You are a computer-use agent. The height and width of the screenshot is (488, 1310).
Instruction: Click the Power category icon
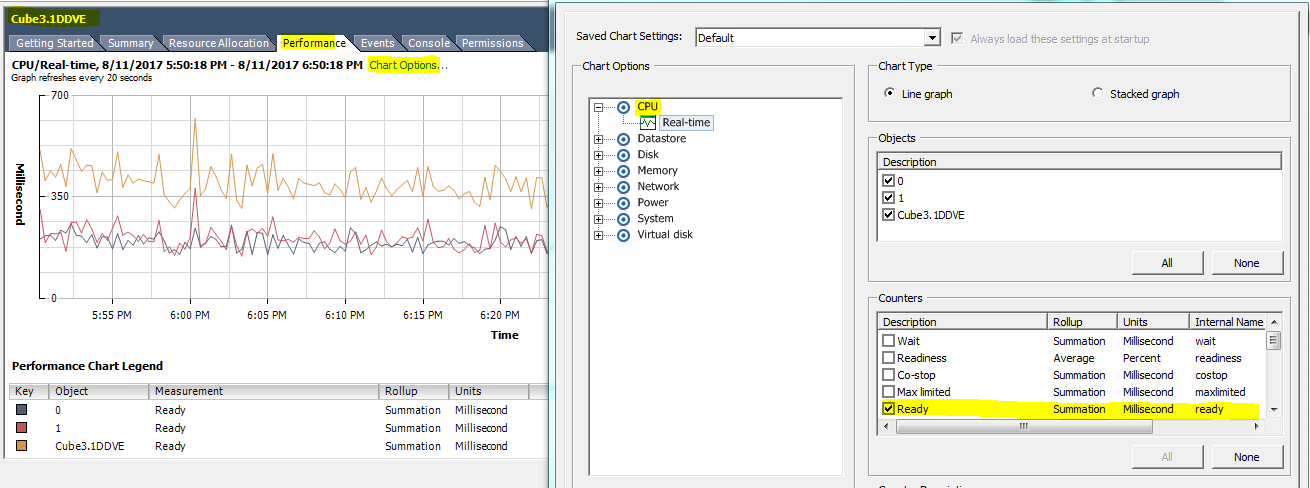pos(624,203)
